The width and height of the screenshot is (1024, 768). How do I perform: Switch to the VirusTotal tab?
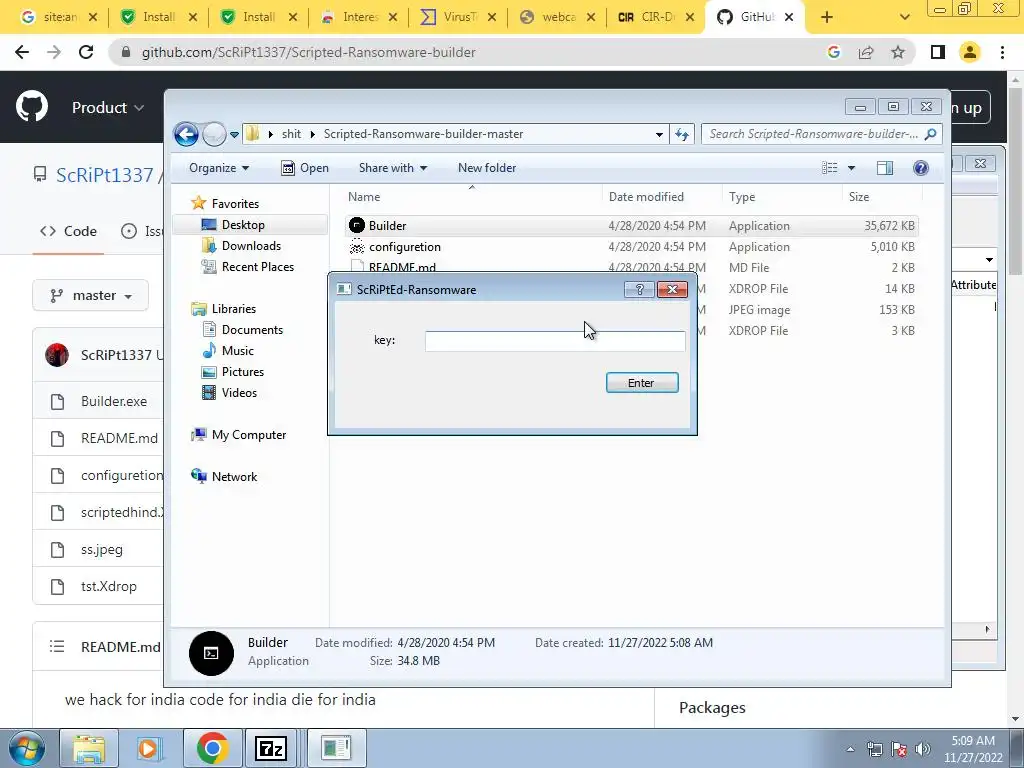(457, 17)
